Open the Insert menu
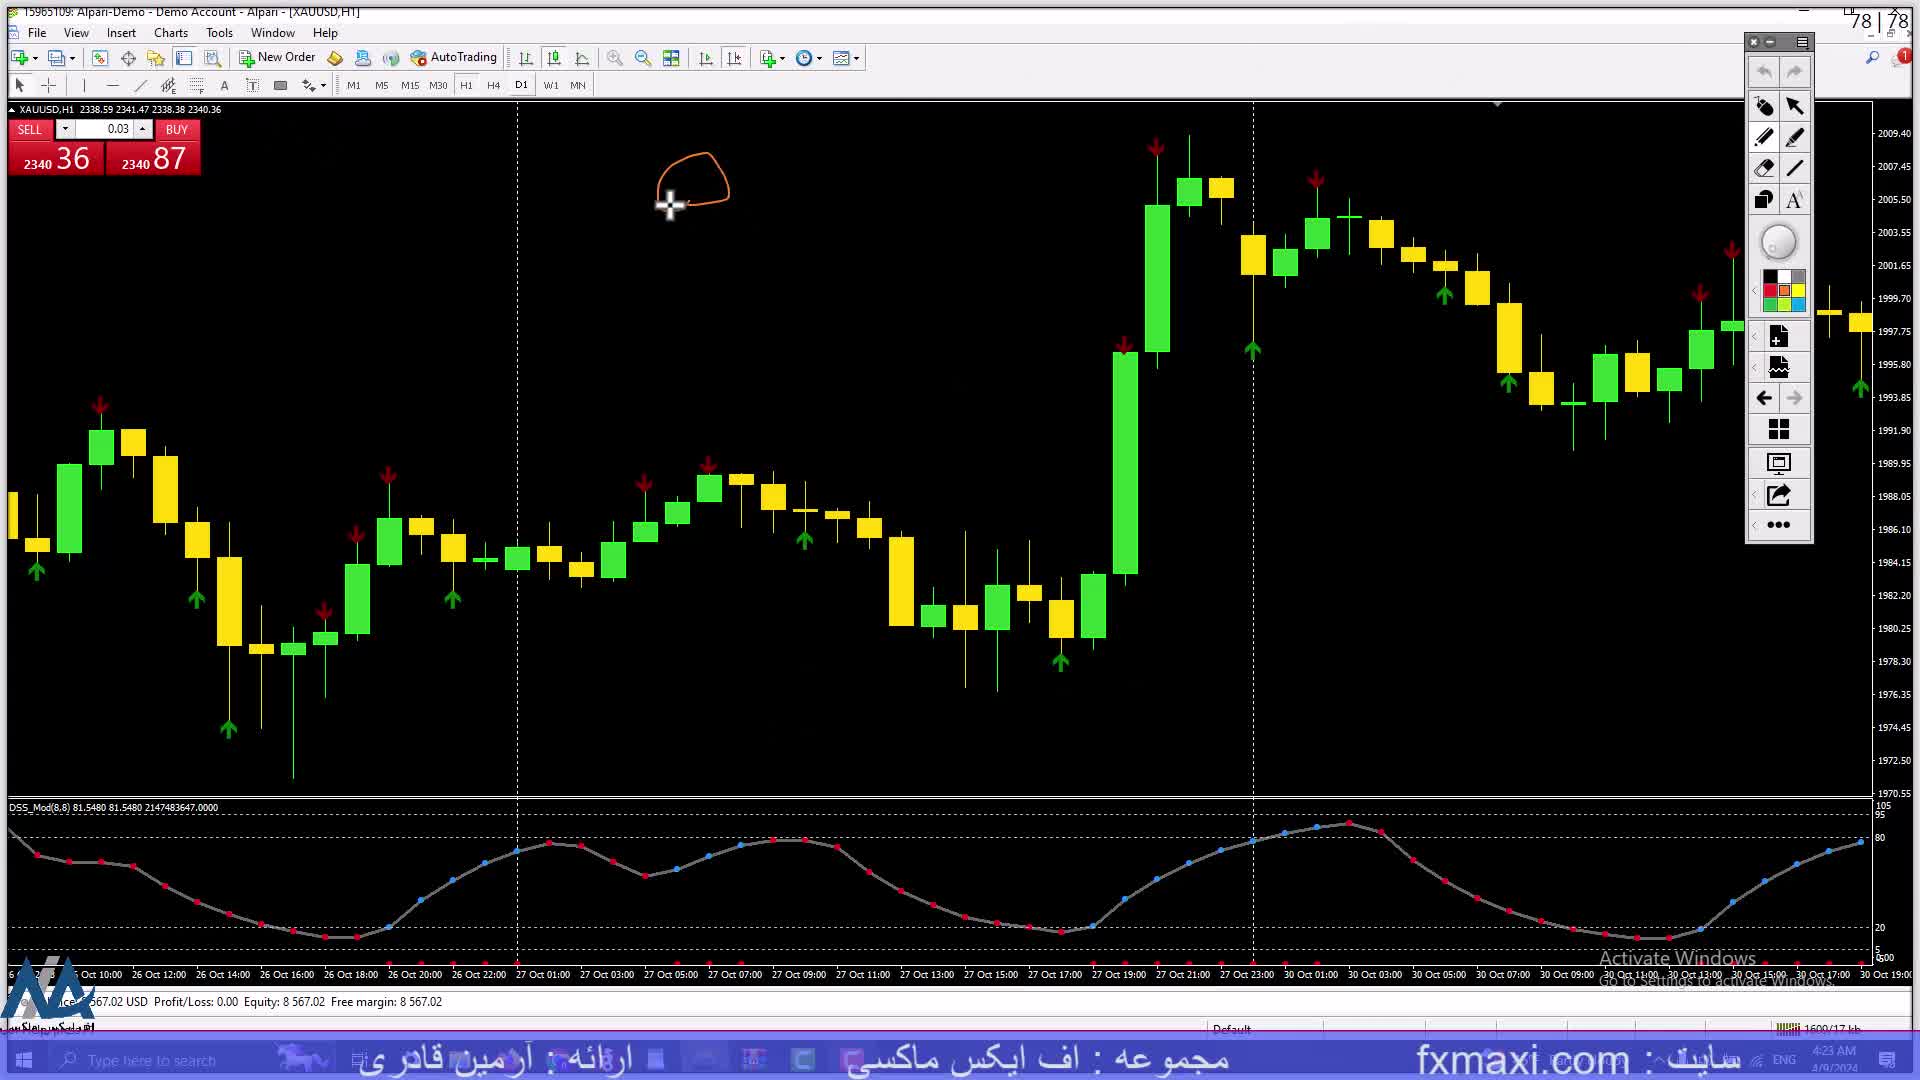Screen dimensions: 1920x1080 pos(121,33)
